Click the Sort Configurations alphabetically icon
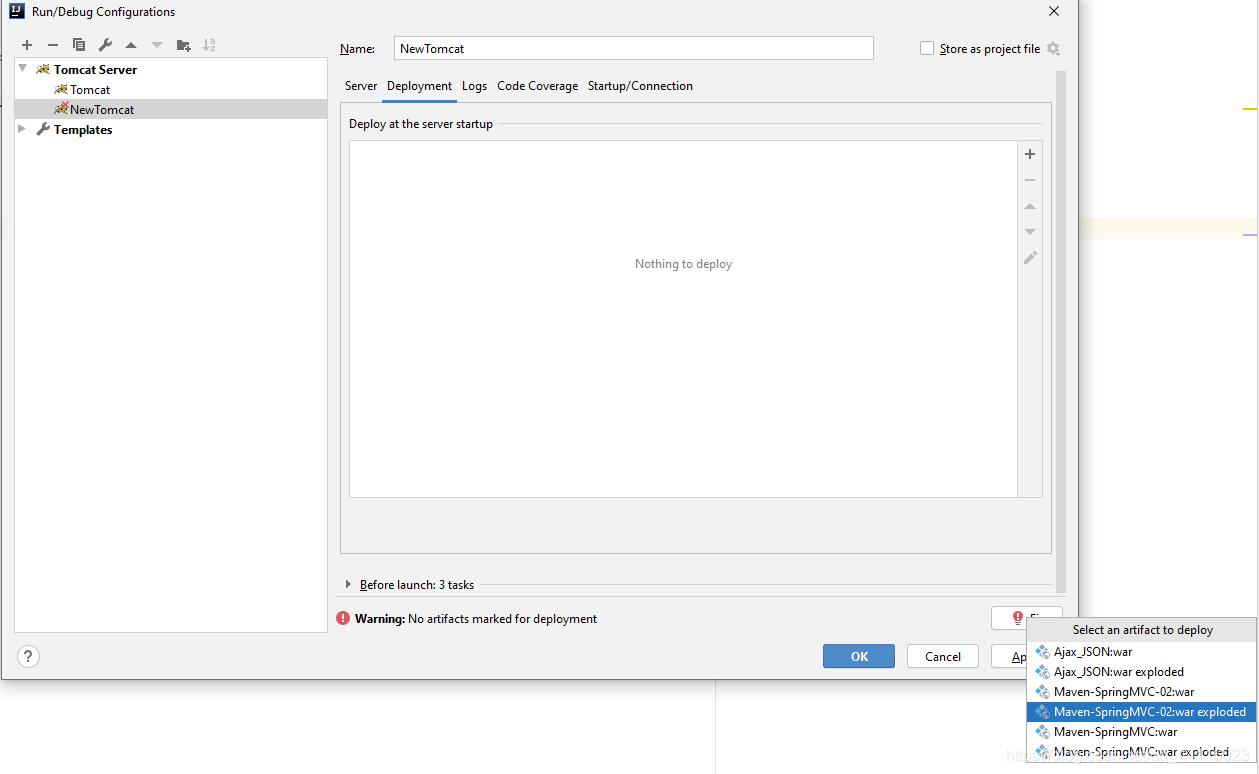Image resolution: width=1259 pixels, height=774 pixels. tap(209, 45)
